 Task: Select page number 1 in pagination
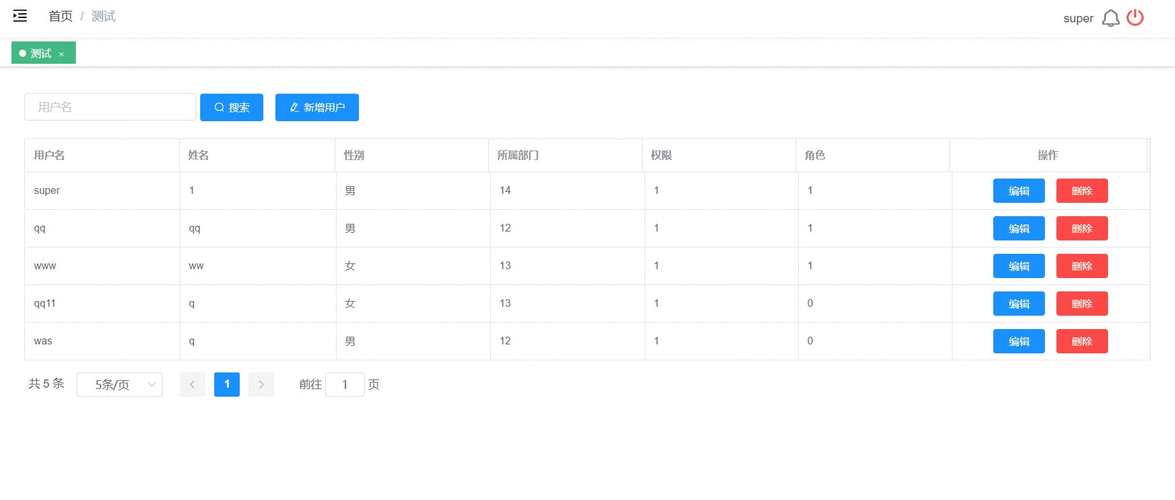(227, 384)
